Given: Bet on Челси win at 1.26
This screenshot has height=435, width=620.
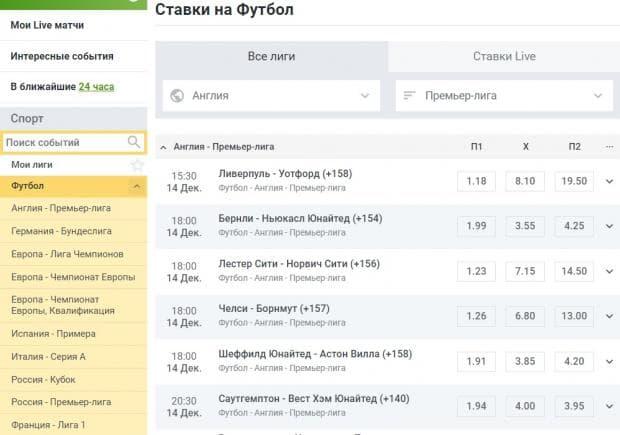Looking at the screenshot, I should (x=476, y=316).
